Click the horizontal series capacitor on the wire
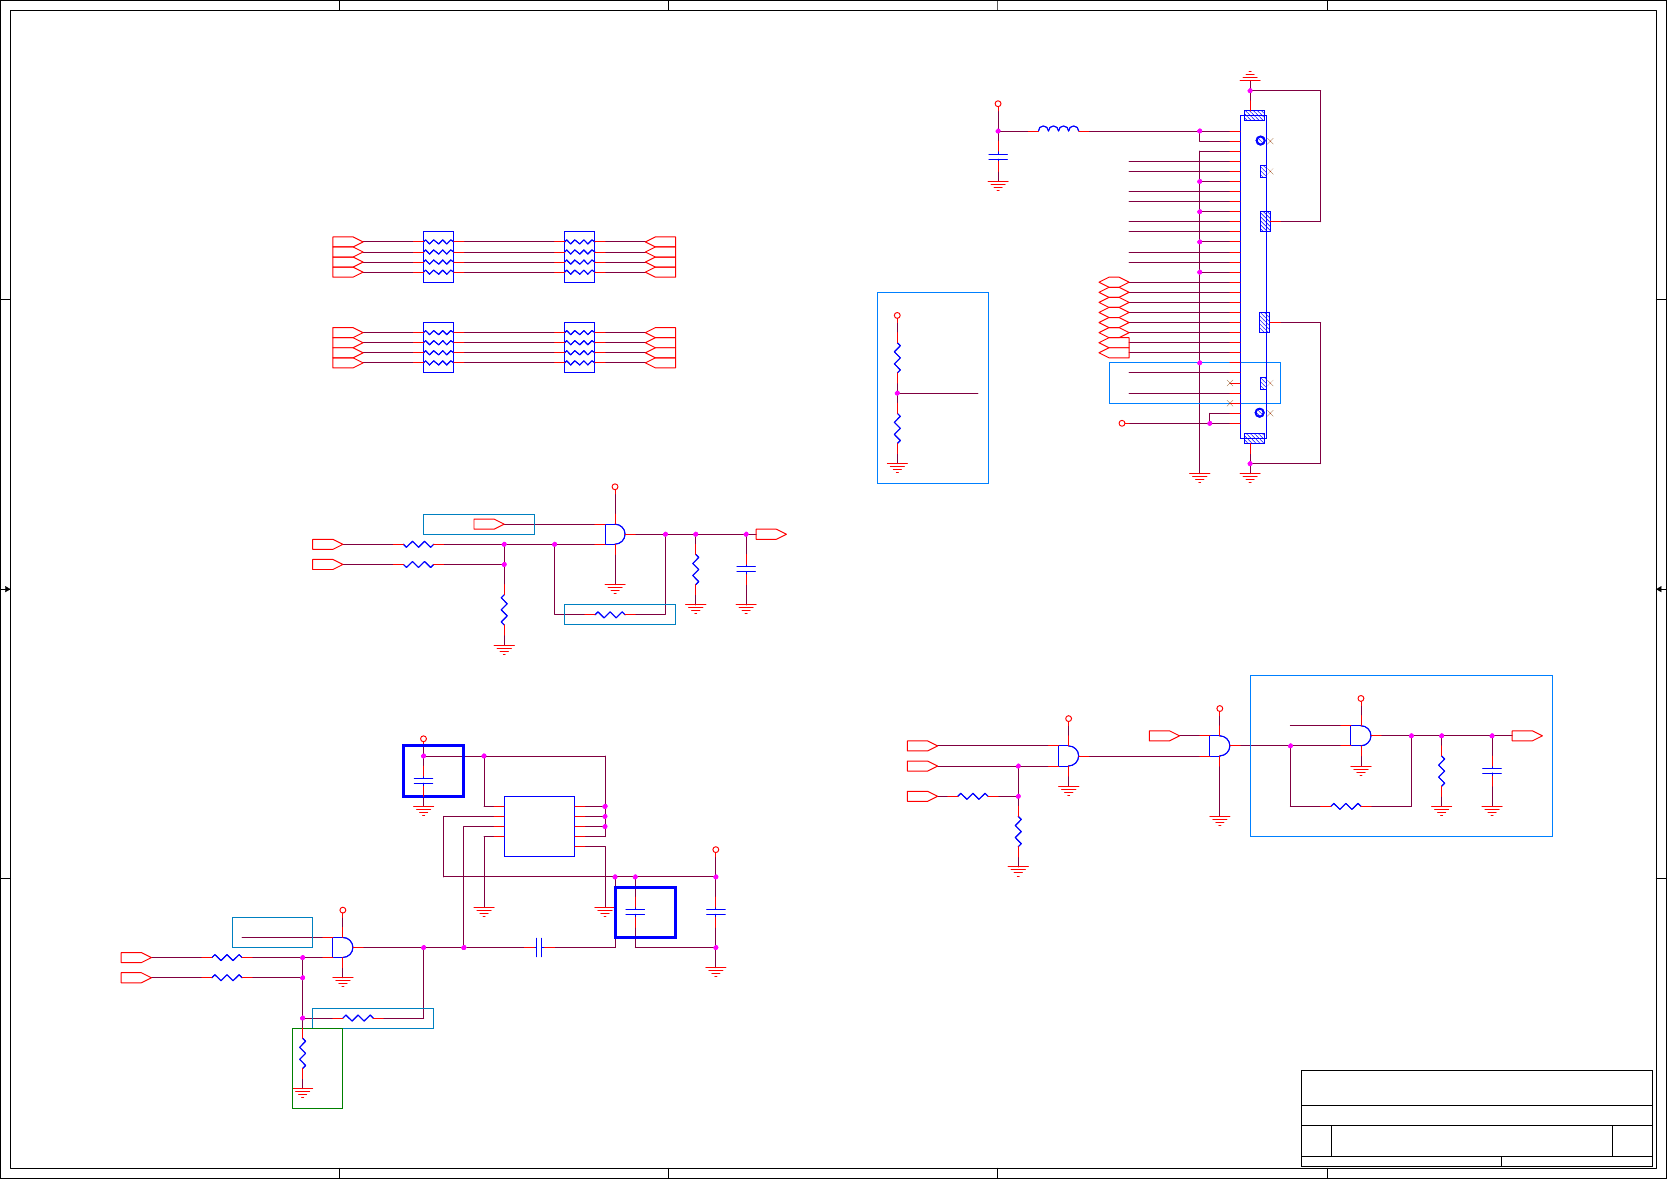This screenshot has height=1179, width=1667. [x=539, y=947]
